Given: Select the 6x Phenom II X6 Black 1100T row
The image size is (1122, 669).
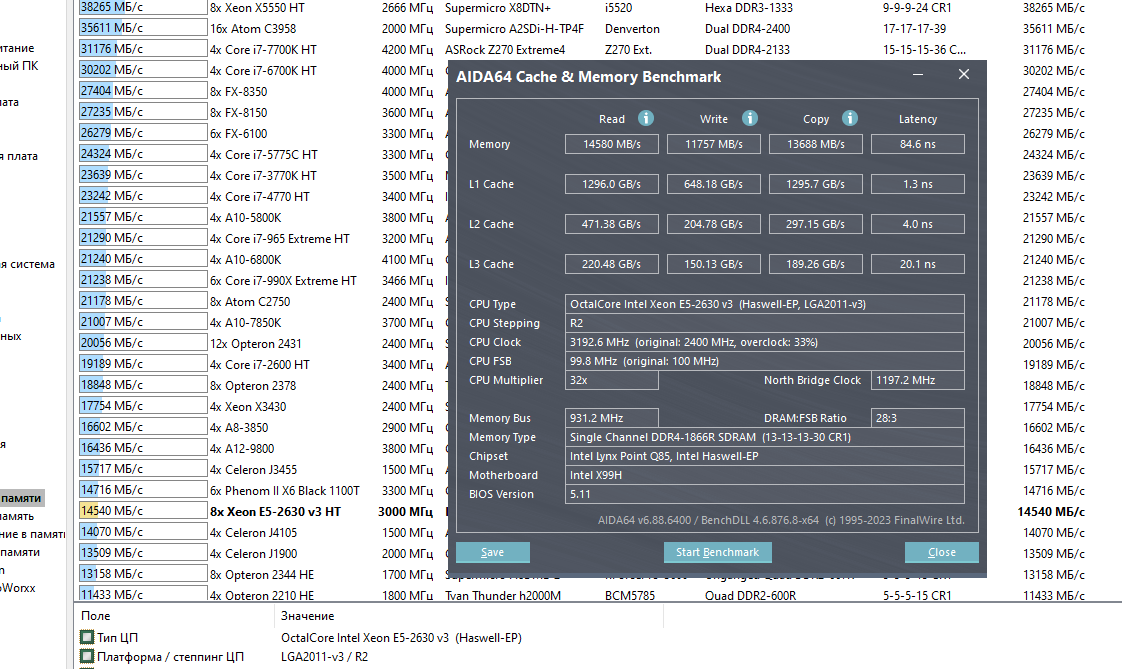Looking at the screenshot, I should [284, 491].
